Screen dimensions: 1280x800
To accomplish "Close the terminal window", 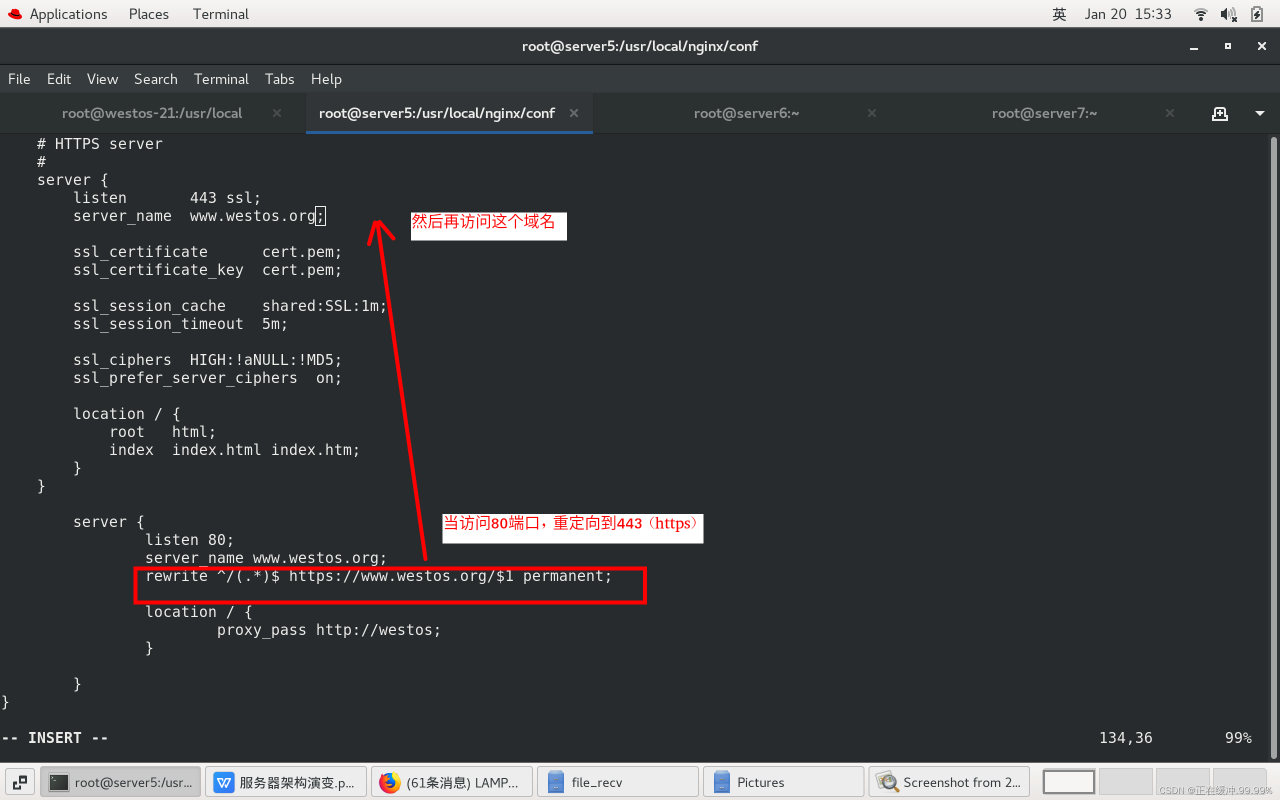I will pyautogui.click(x=1260, y=46).
